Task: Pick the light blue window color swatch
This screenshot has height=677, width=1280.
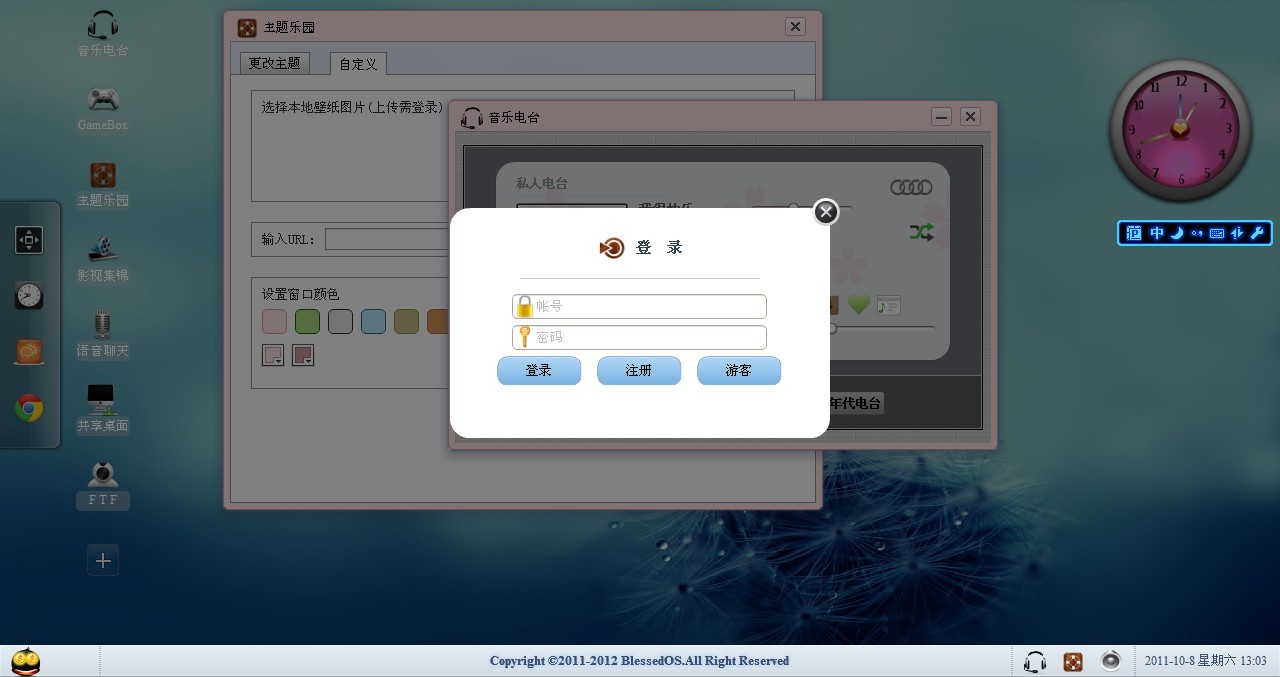Action: pos(373,321)
